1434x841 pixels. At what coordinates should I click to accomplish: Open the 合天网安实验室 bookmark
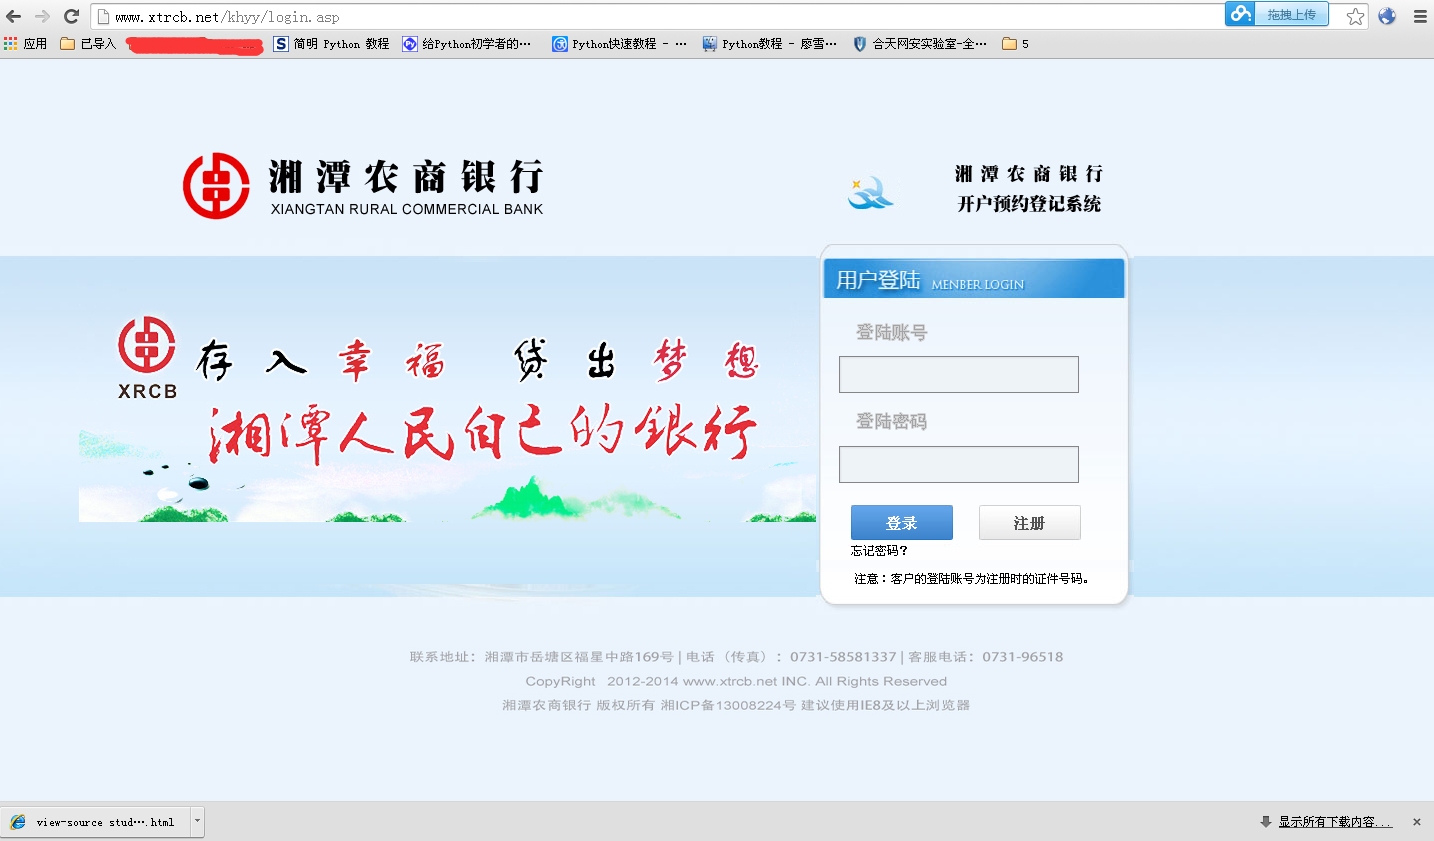pos(920,44)
